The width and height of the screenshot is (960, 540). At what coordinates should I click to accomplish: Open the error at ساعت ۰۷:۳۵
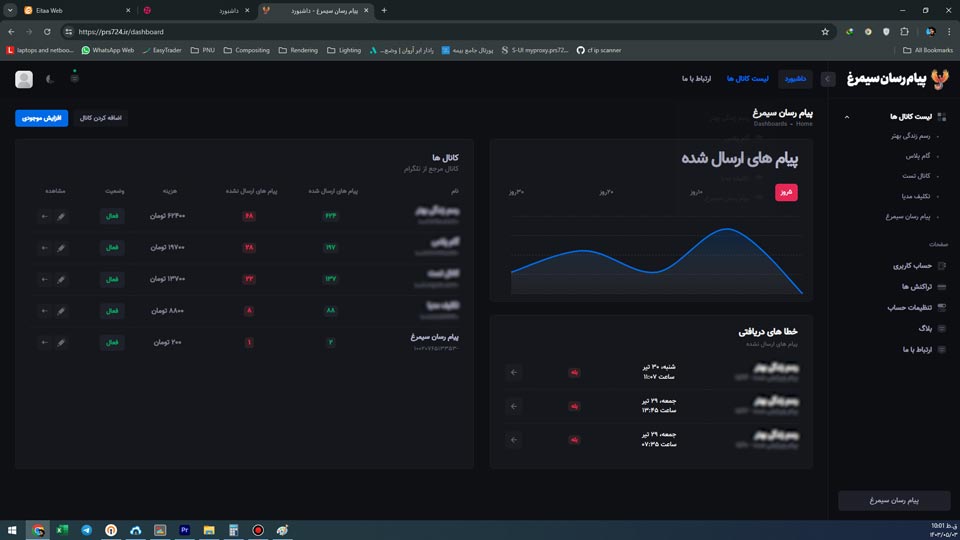pos(514,440)
